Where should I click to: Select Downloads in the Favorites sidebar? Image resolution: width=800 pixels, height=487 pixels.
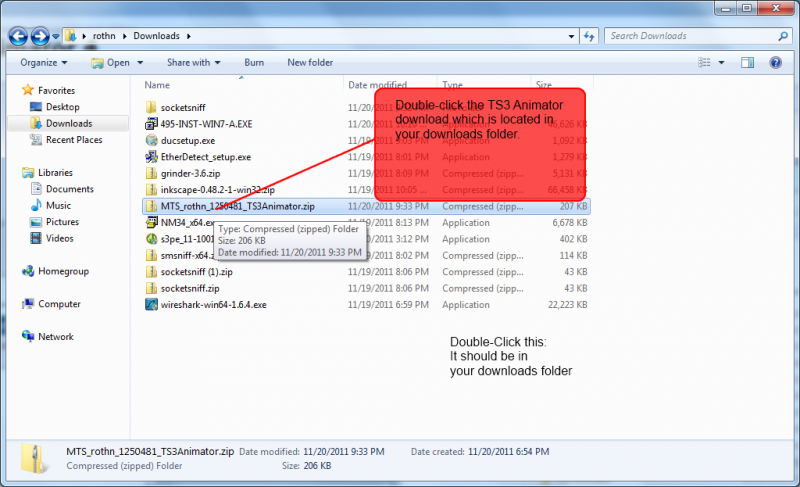click(x=68, y=124)
